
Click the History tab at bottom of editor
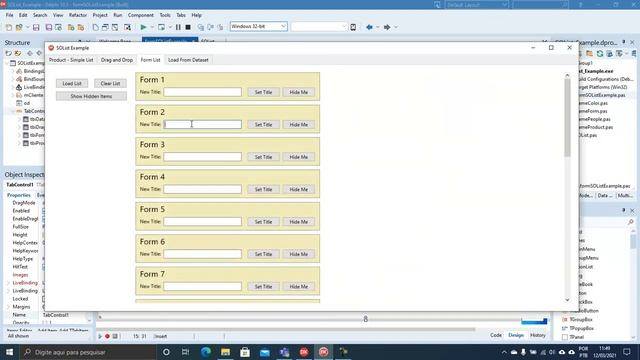click(x=538, y=335)
